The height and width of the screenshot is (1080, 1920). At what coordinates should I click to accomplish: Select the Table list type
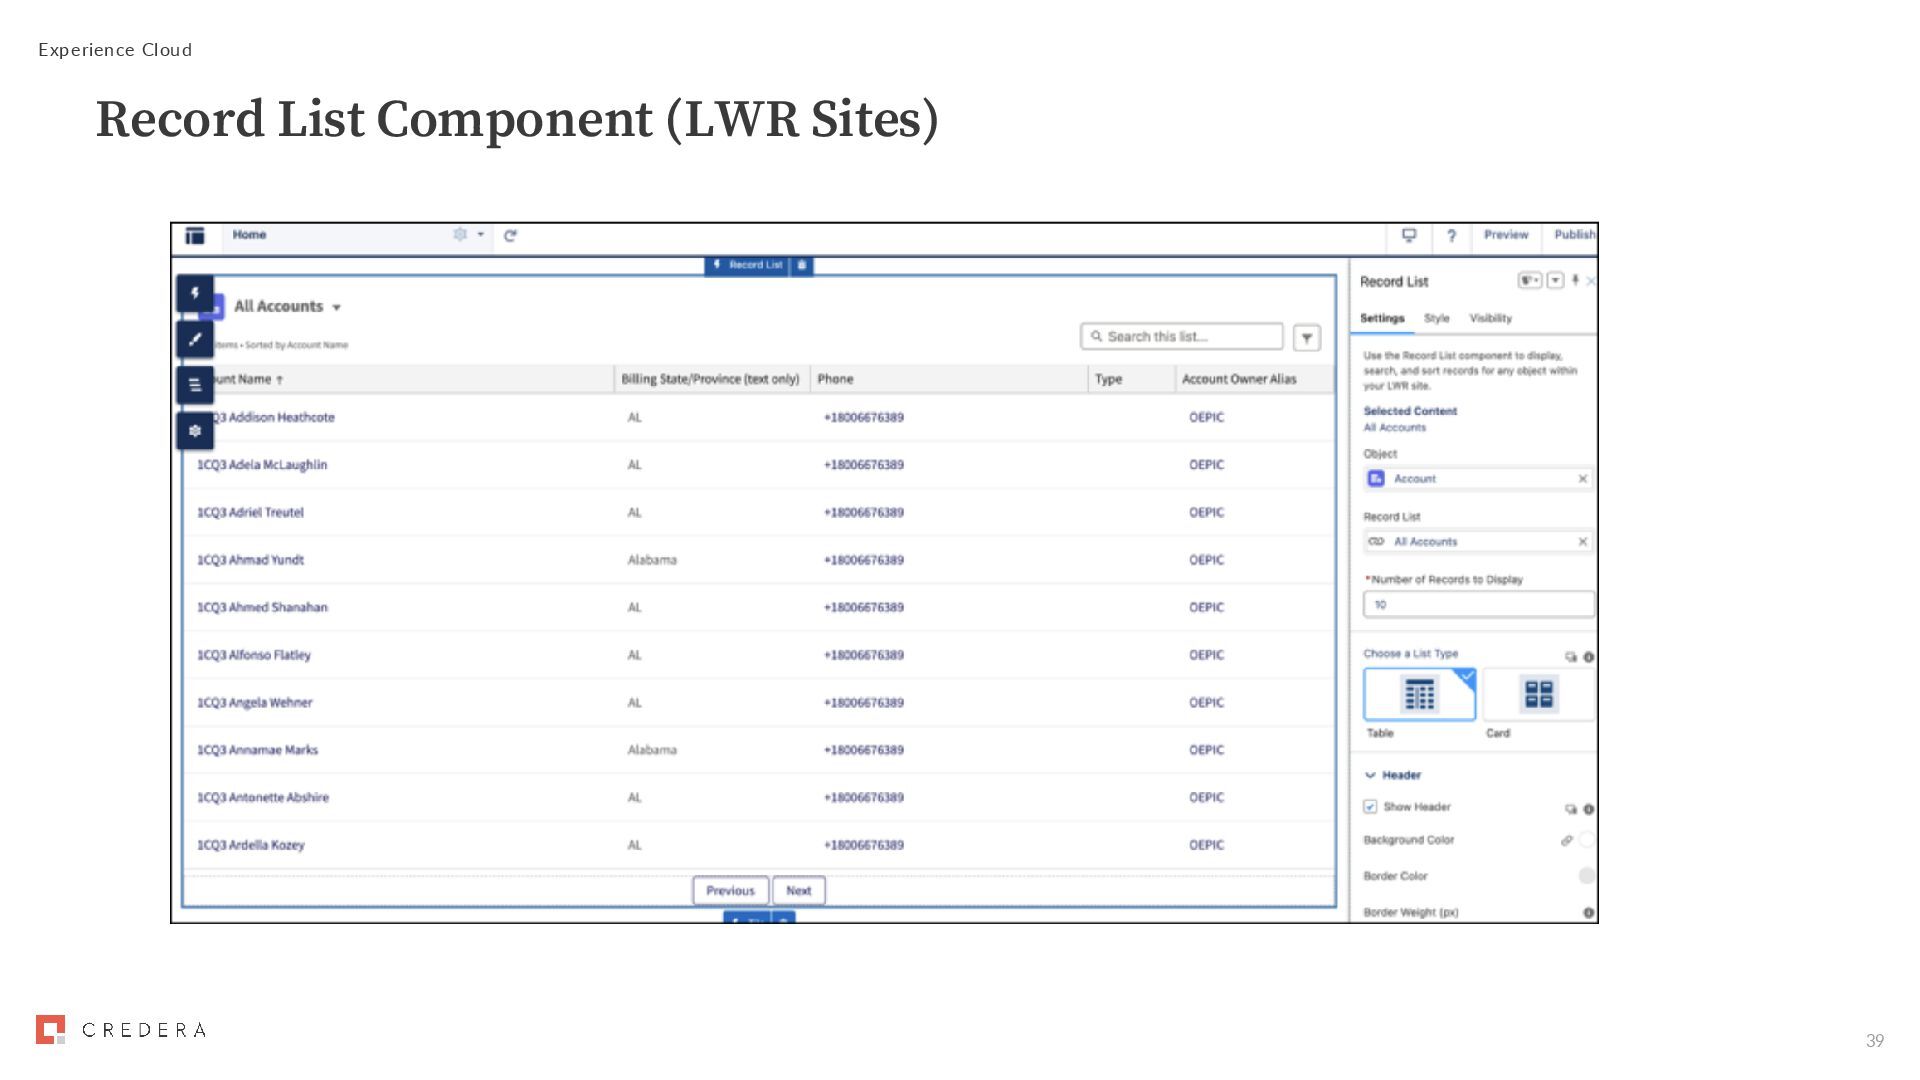point(1419,694)
